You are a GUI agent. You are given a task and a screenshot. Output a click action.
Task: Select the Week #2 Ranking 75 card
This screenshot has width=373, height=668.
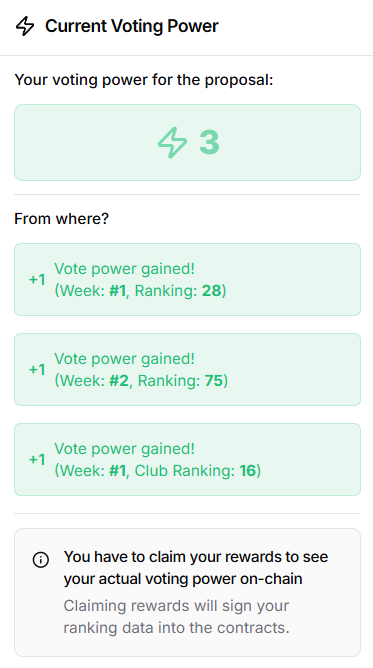[x=187, y=369]
